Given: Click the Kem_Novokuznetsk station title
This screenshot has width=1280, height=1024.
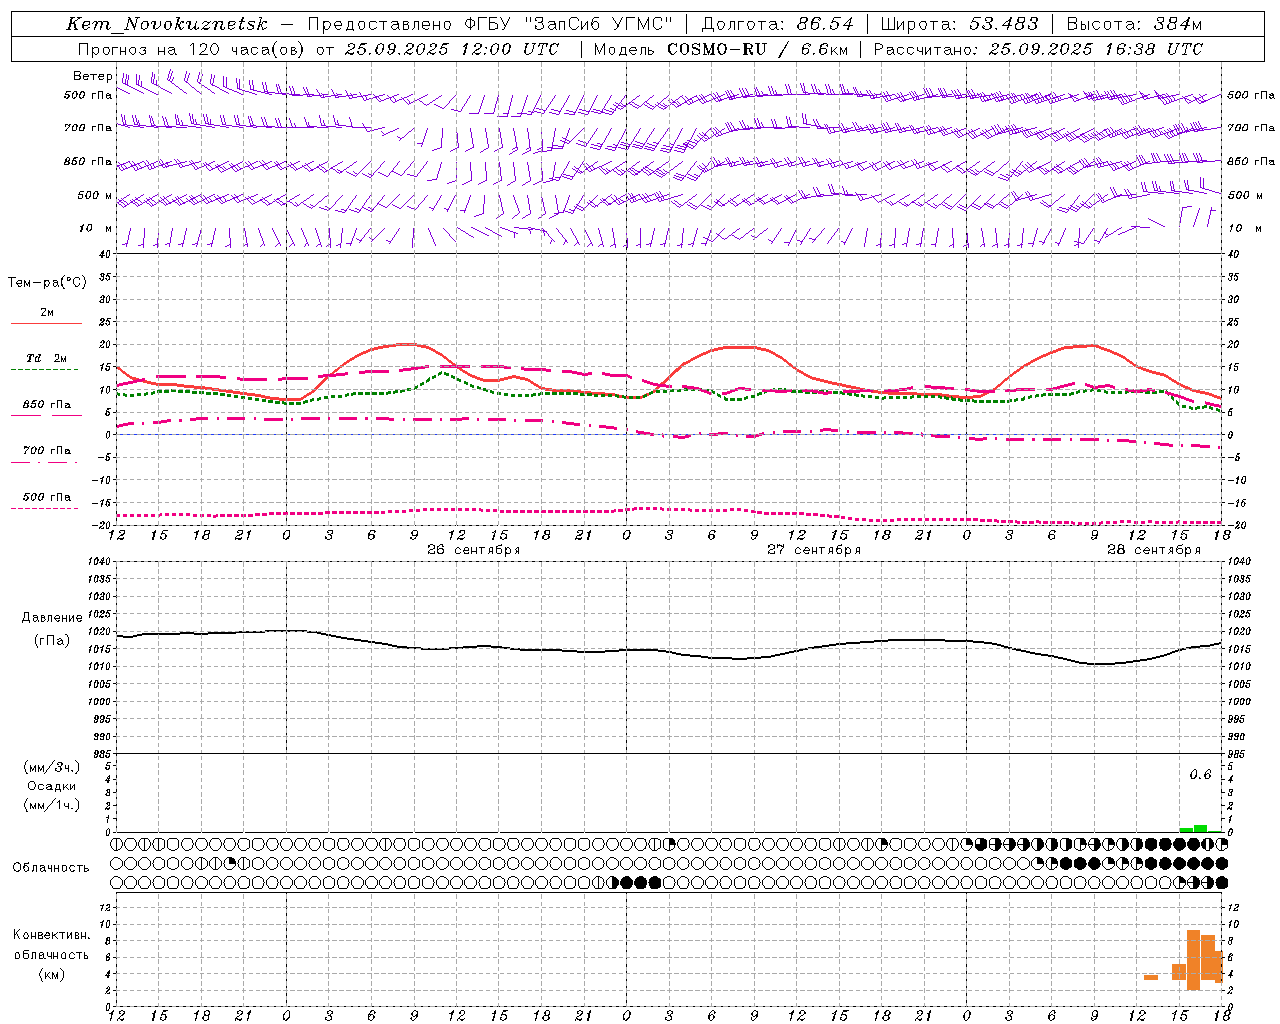Looking at the screenshot, I should [167, 25].
